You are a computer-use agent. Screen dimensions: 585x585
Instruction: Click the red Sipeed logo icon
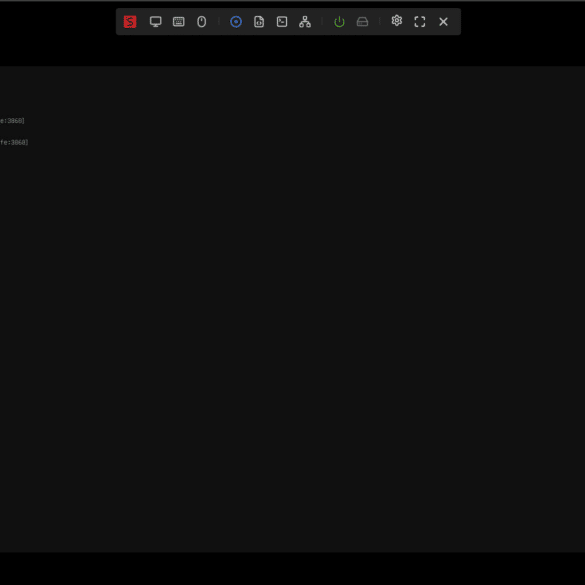click(130, 22)
